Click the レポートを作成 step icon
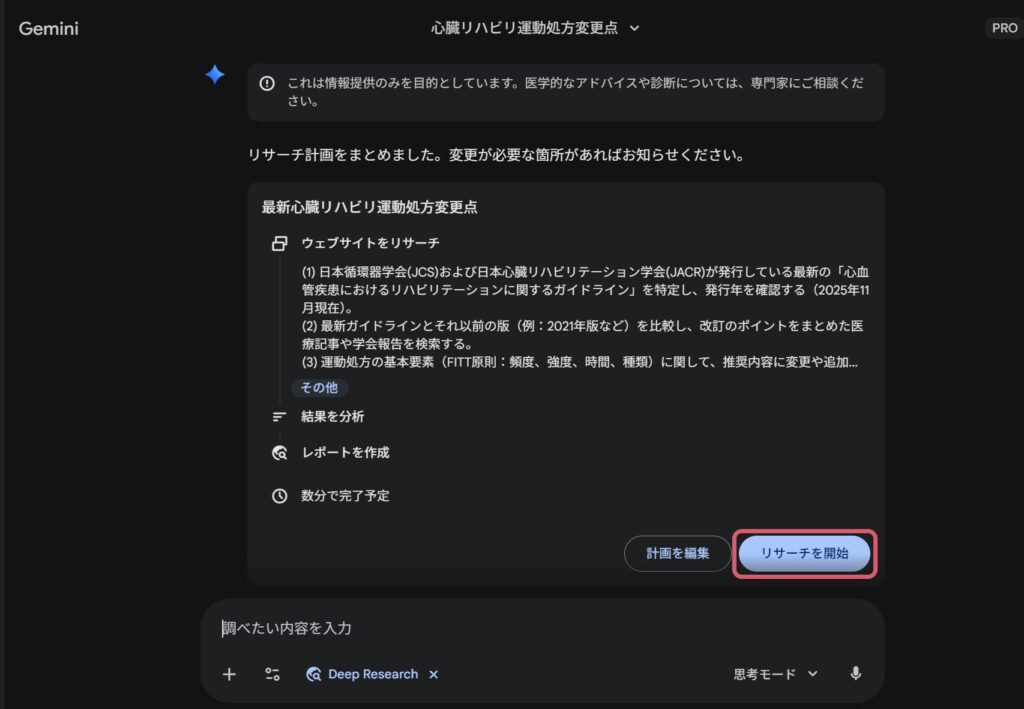 pos(280,453)
